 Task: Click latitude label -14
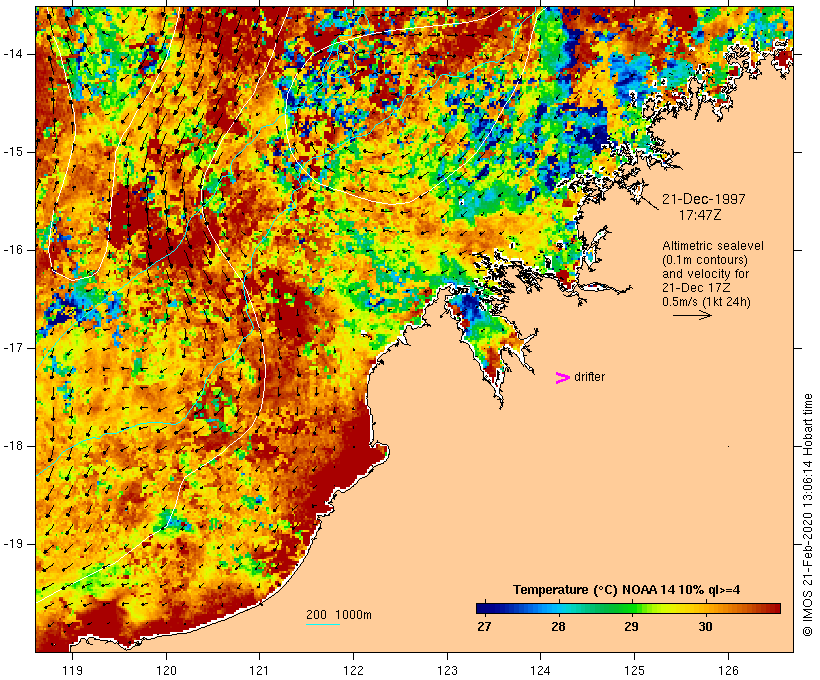coord(13,54)
